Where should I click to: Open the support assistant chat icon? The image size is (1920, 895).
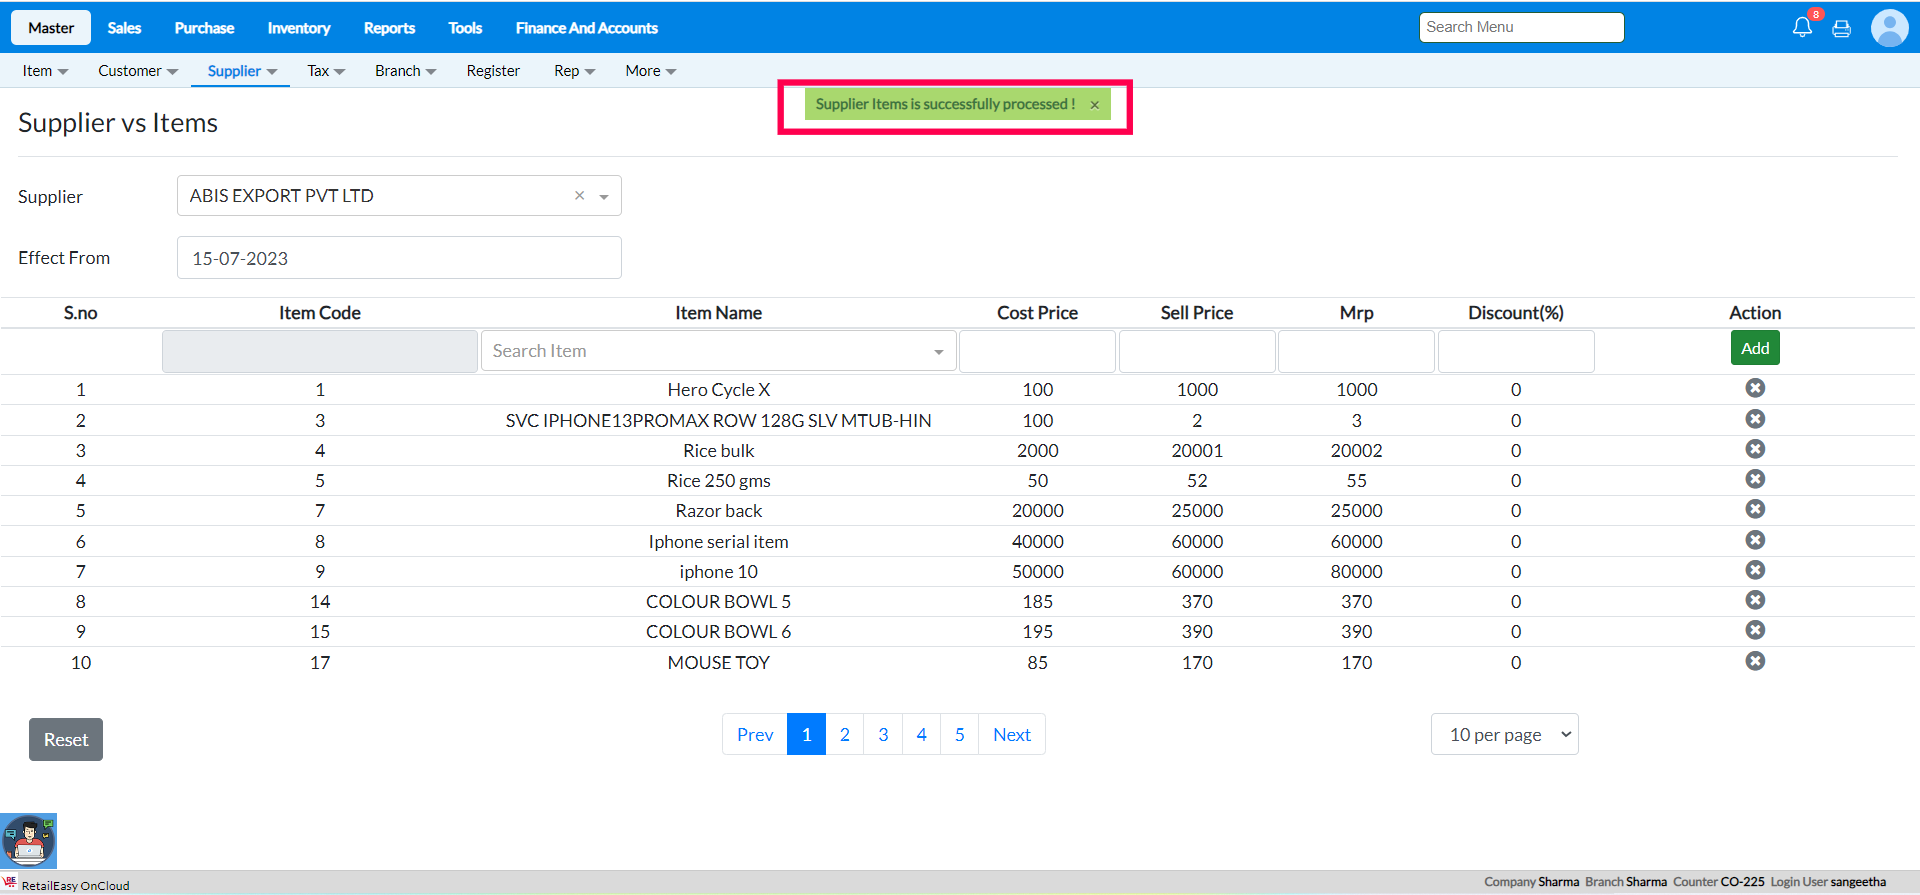[29, 840]
